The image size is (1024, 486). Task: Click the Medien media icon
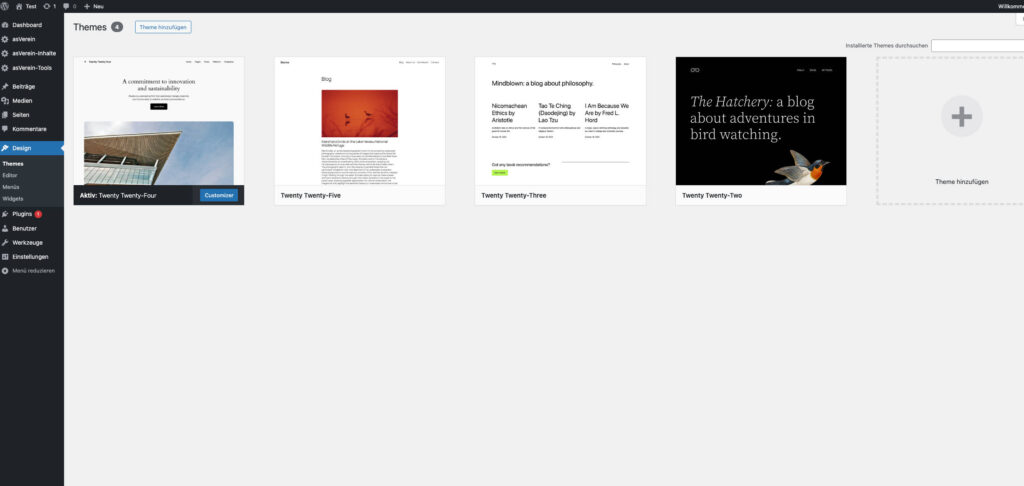[x=5, y=101]
